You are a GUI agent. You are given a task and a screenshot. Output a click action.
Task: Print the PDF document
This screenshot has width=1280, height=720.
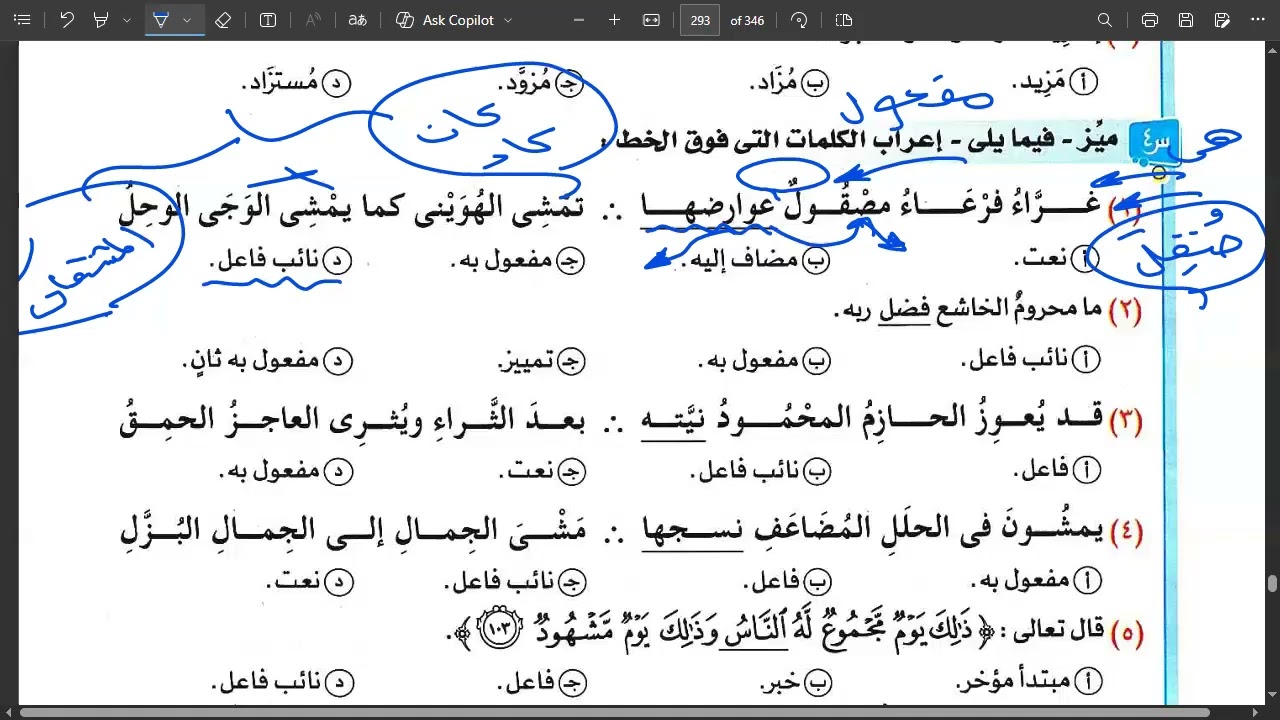pos(1150,20)
